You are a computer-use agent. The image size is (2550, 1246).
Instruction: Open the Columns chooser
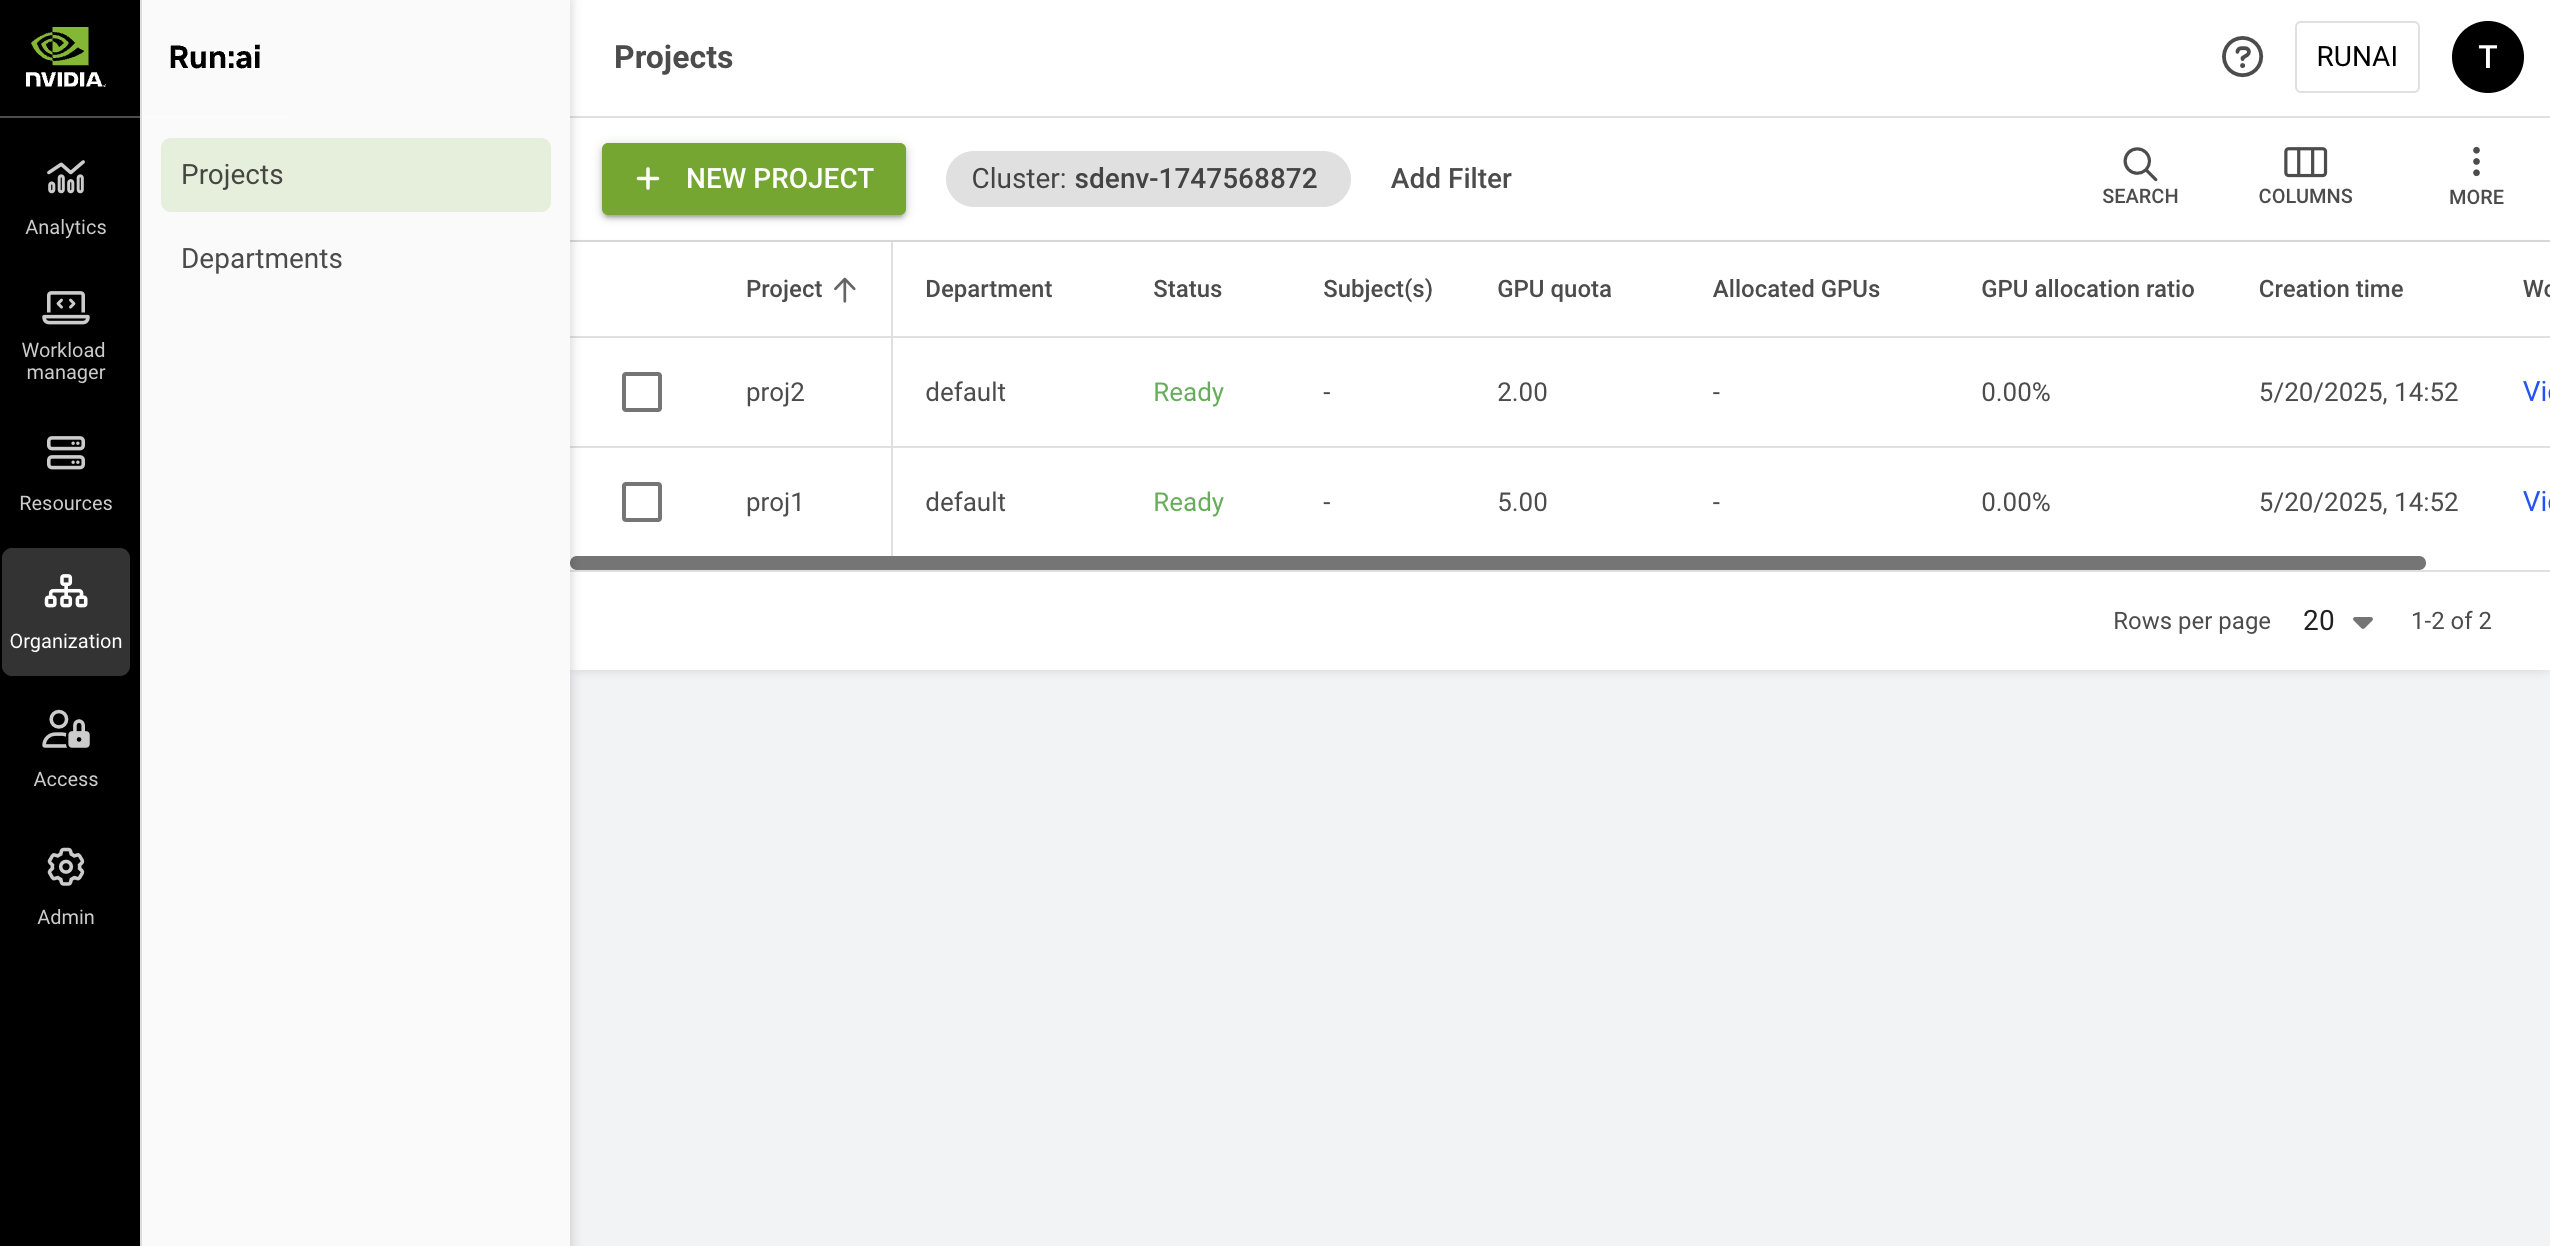tap(2305, 176)
